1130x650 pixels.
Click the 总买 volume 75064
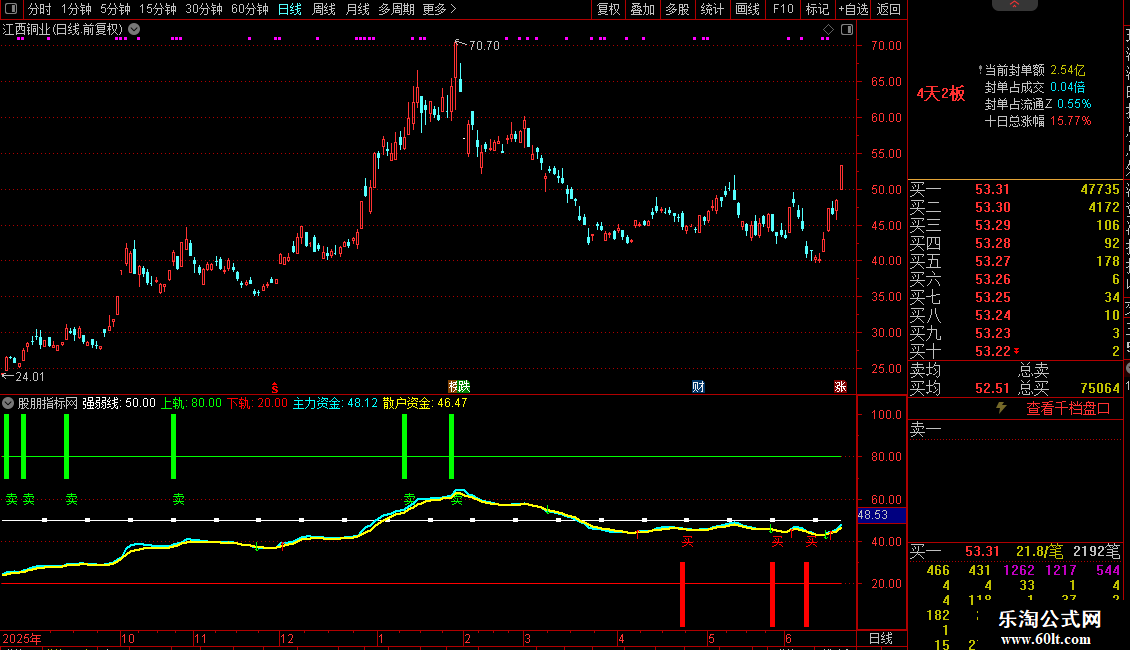click(1100, 388)
